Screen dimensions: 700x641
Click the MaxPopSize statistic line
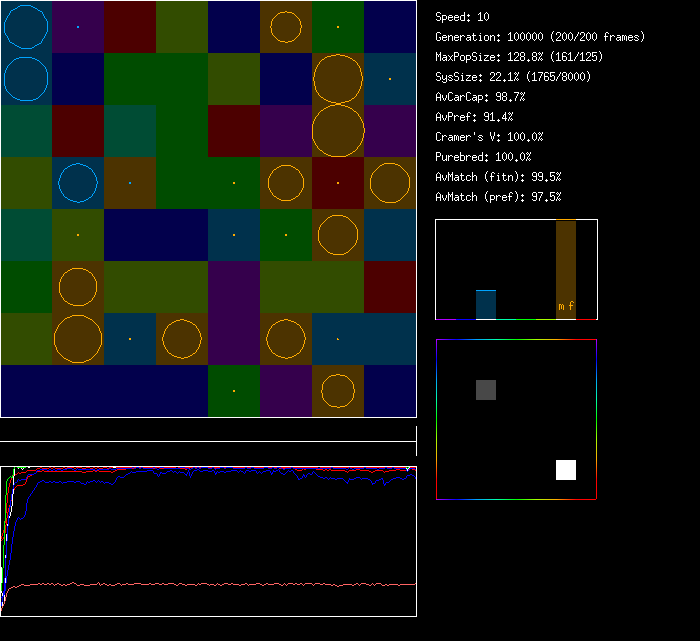click(x=518, y=57)
